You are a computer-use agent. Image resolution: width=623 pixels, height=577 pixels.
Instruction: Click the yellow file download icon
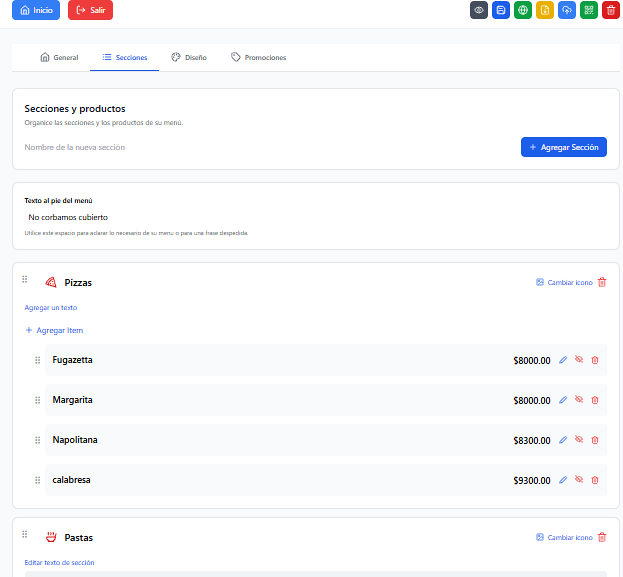(x=545, y=10)
